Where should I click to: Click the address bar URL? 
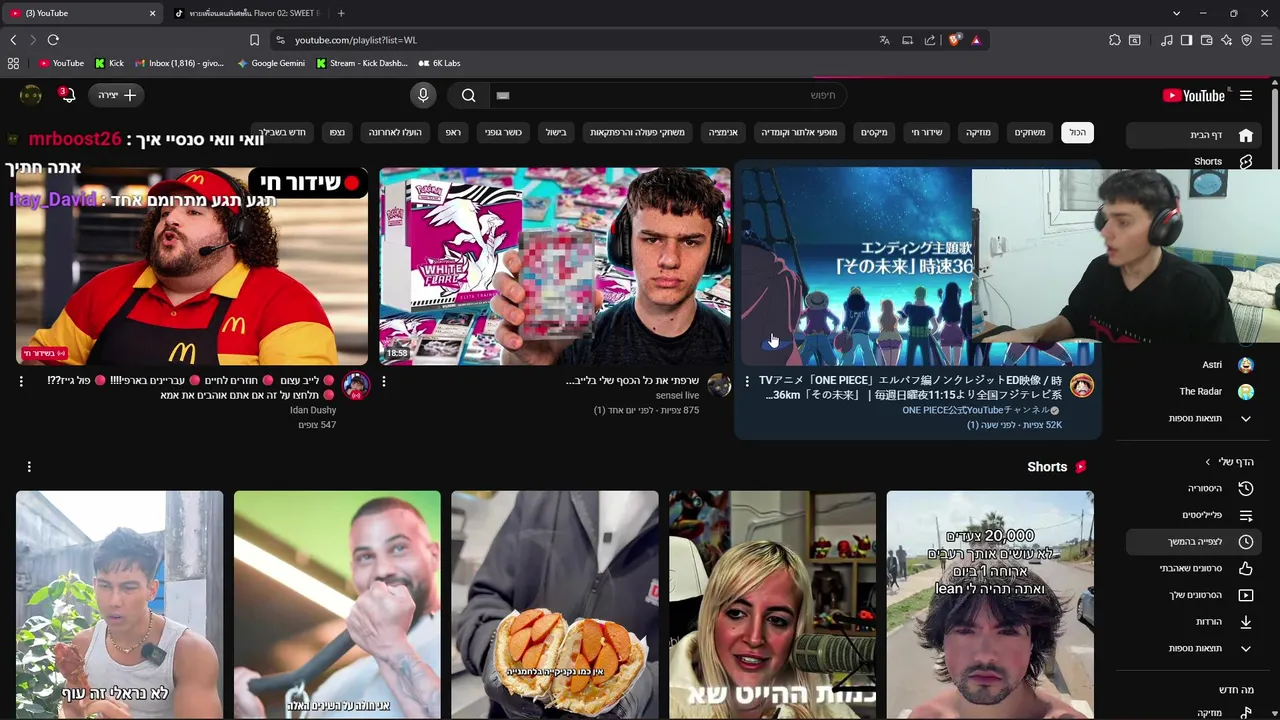coord(356,40)
